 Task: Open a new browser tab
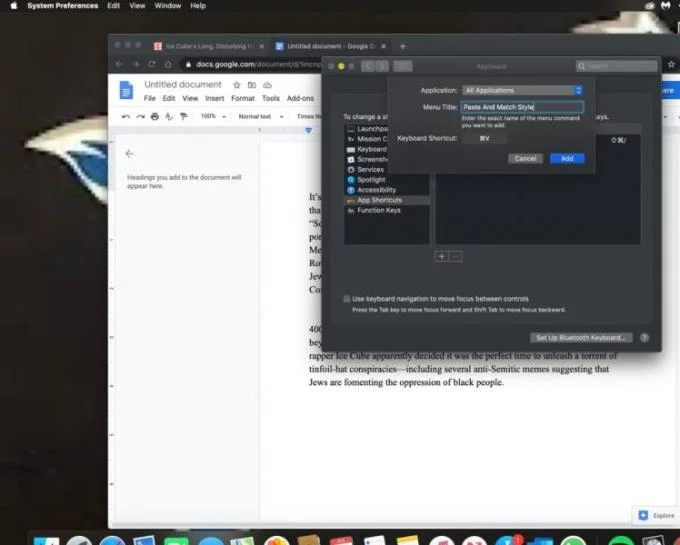point(402,46)
